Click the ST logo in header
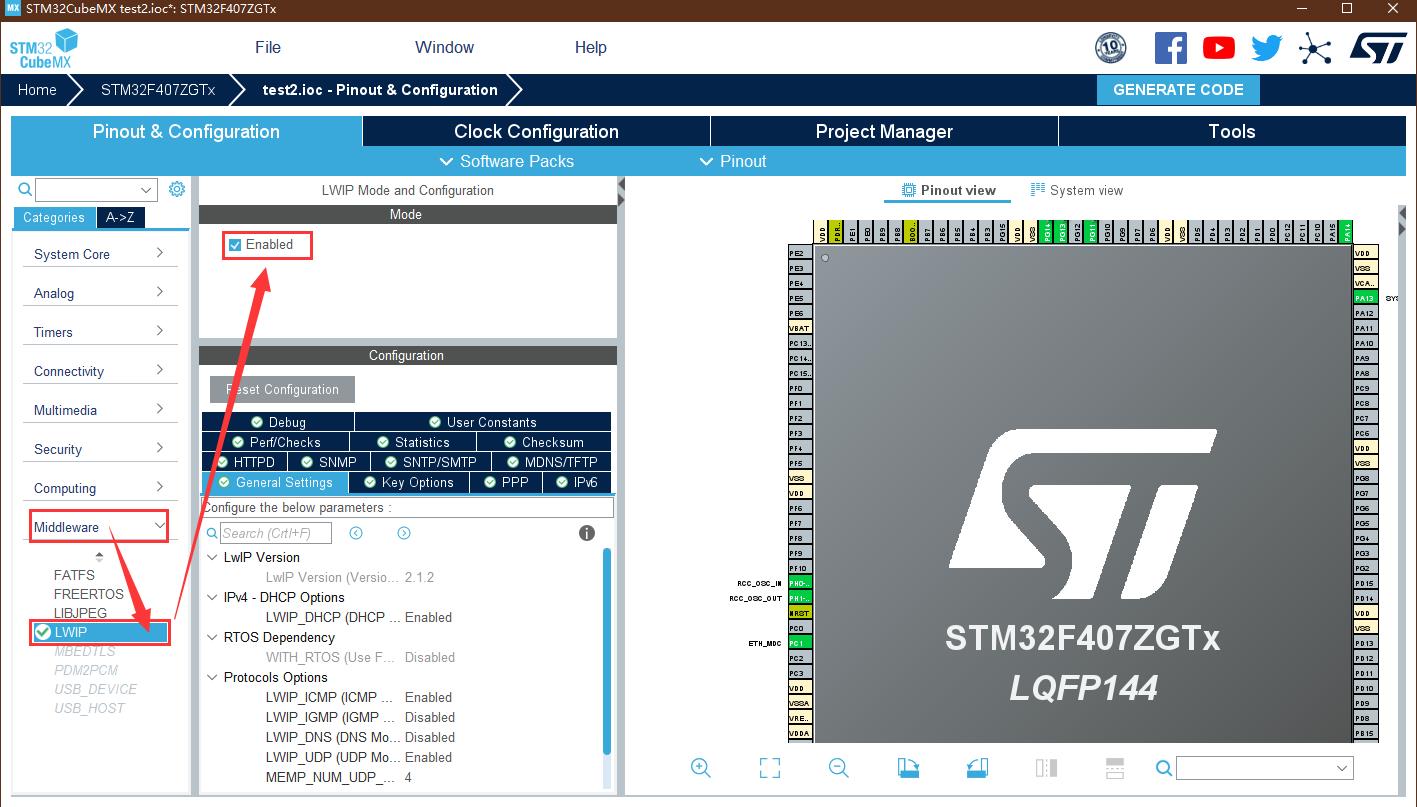Image resolution: width=1417 pixels, height=807 pixels. click(1378, 47)
